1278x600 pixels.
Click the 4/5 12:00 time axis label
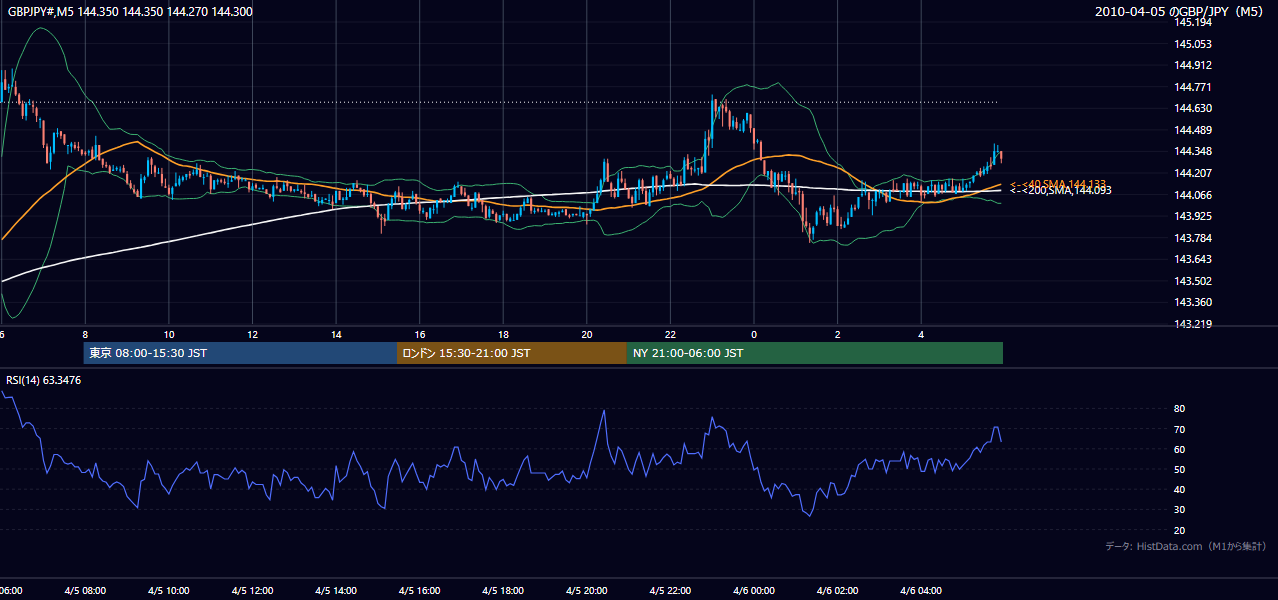point(253,591)
